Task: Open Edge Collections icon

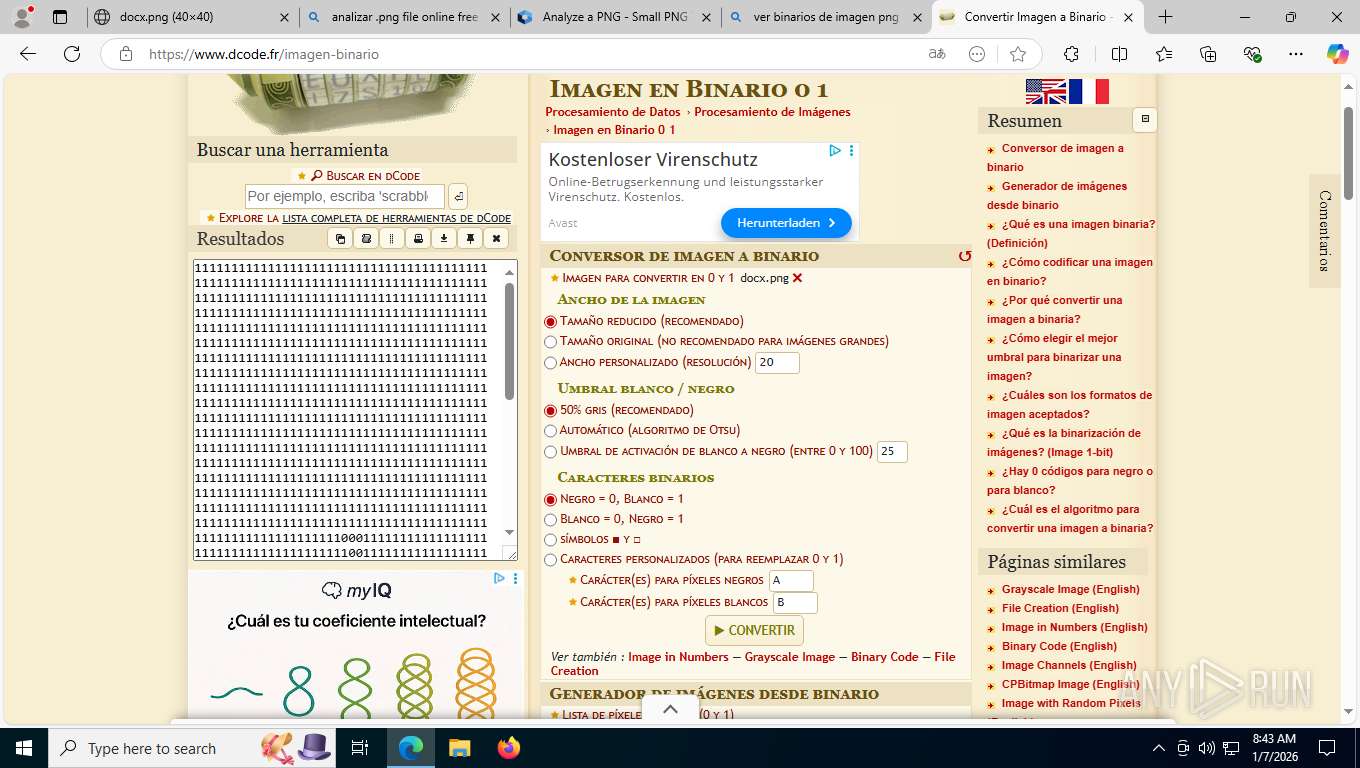Action: tap(1208, 54)
